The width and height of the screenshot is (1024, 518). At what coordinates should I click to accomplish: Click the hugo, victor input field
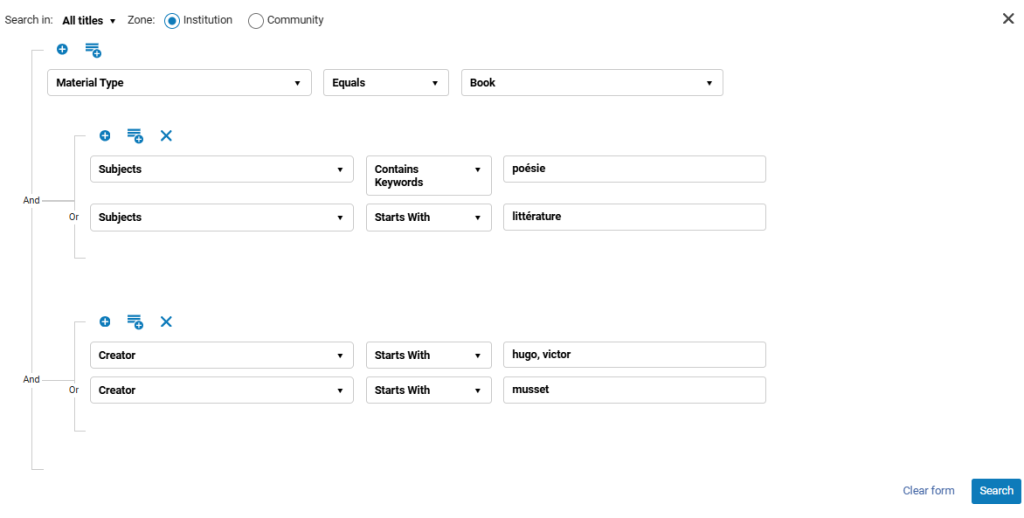tap(634, 355)
